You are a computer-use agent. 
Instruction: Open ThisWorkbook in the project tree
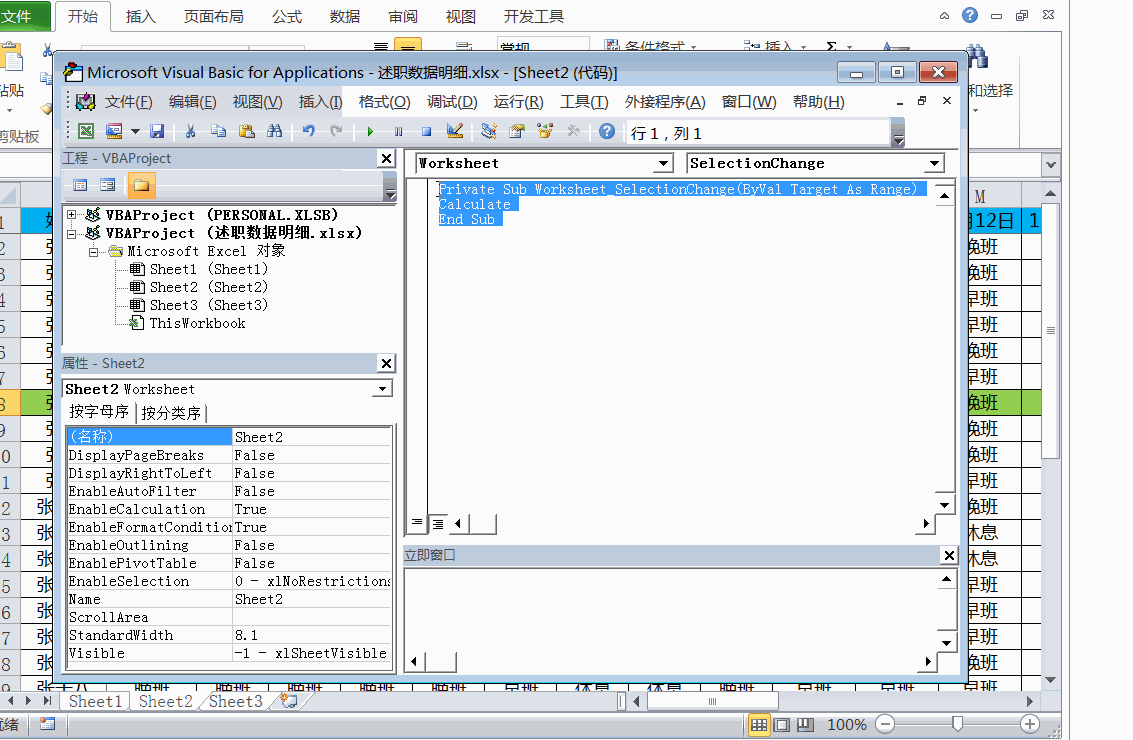click(197, 323)
